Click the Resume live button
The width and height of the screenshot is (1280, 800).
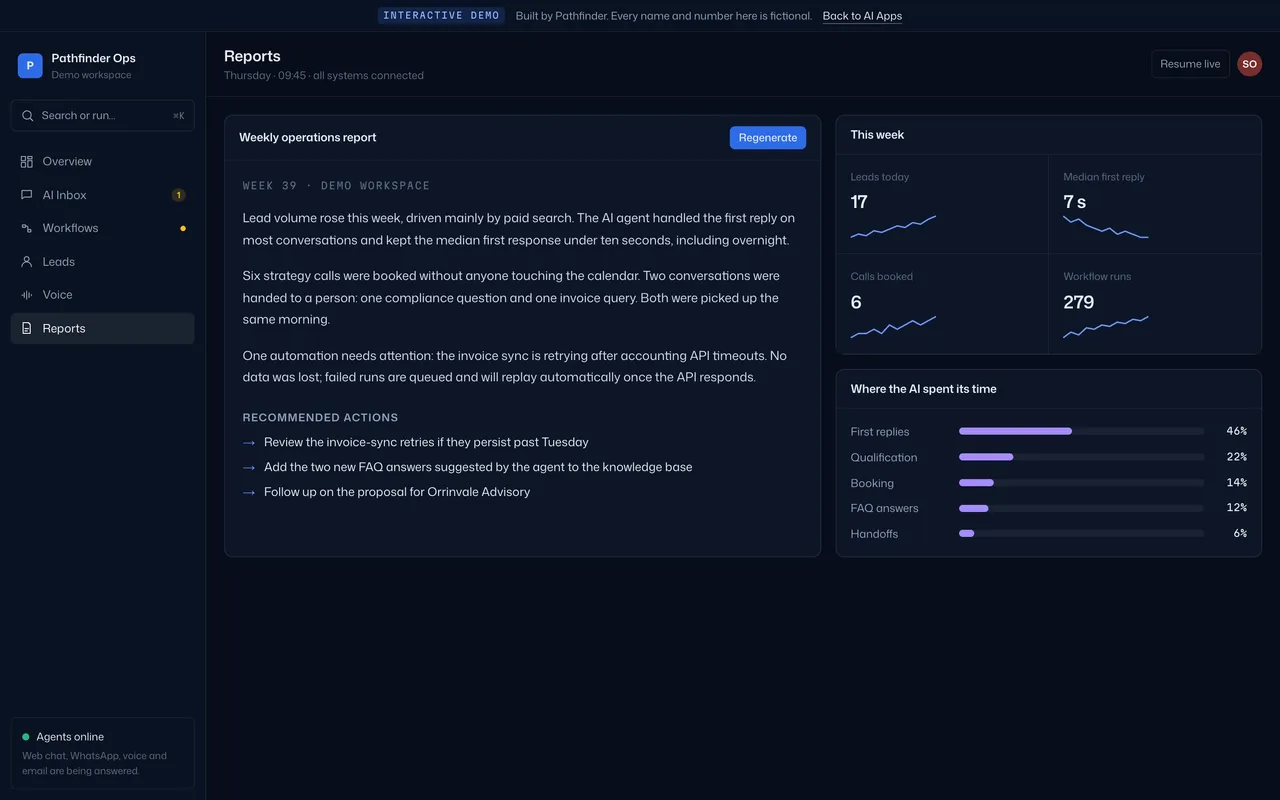[x=1190, y=64]
